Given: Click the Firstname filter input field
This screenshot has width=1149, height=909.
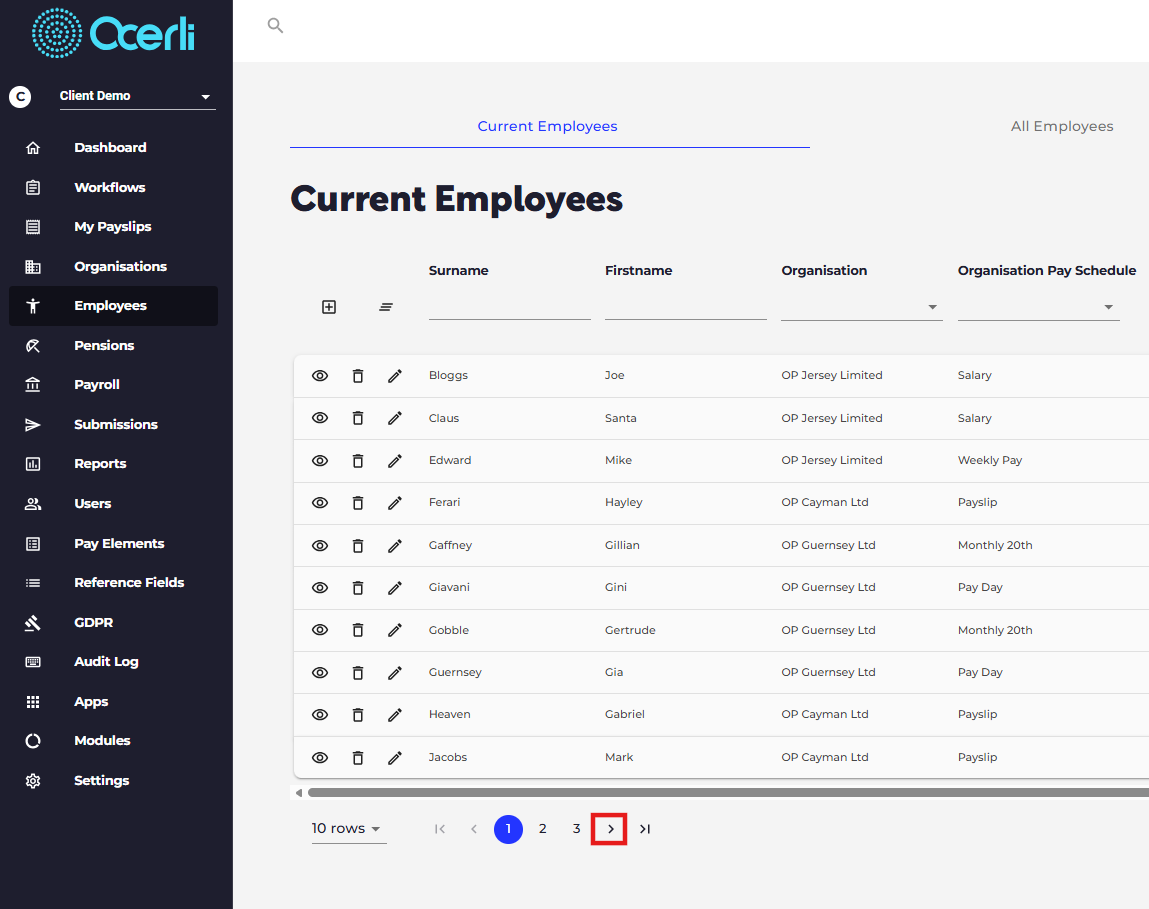Looking at the screenshot, I should click(686, 307).
